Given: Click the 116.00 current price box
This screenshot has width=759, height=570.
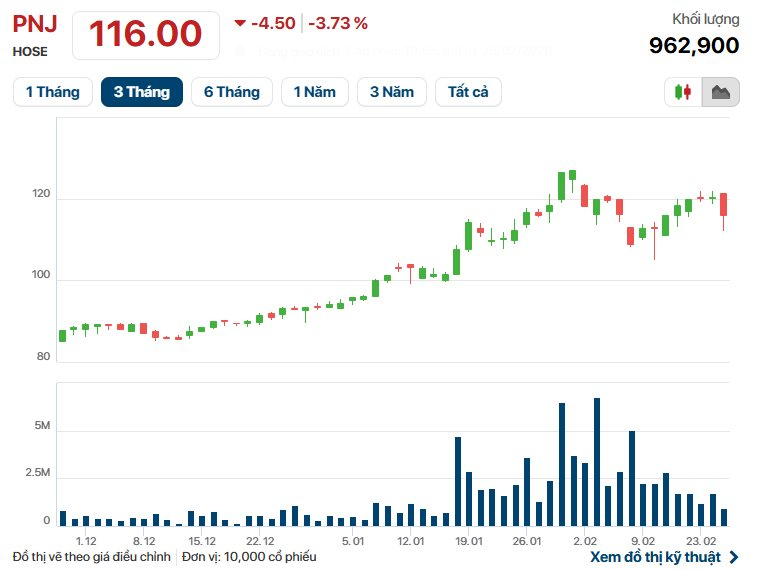Looking at the screenshot, I should point(146,34).
